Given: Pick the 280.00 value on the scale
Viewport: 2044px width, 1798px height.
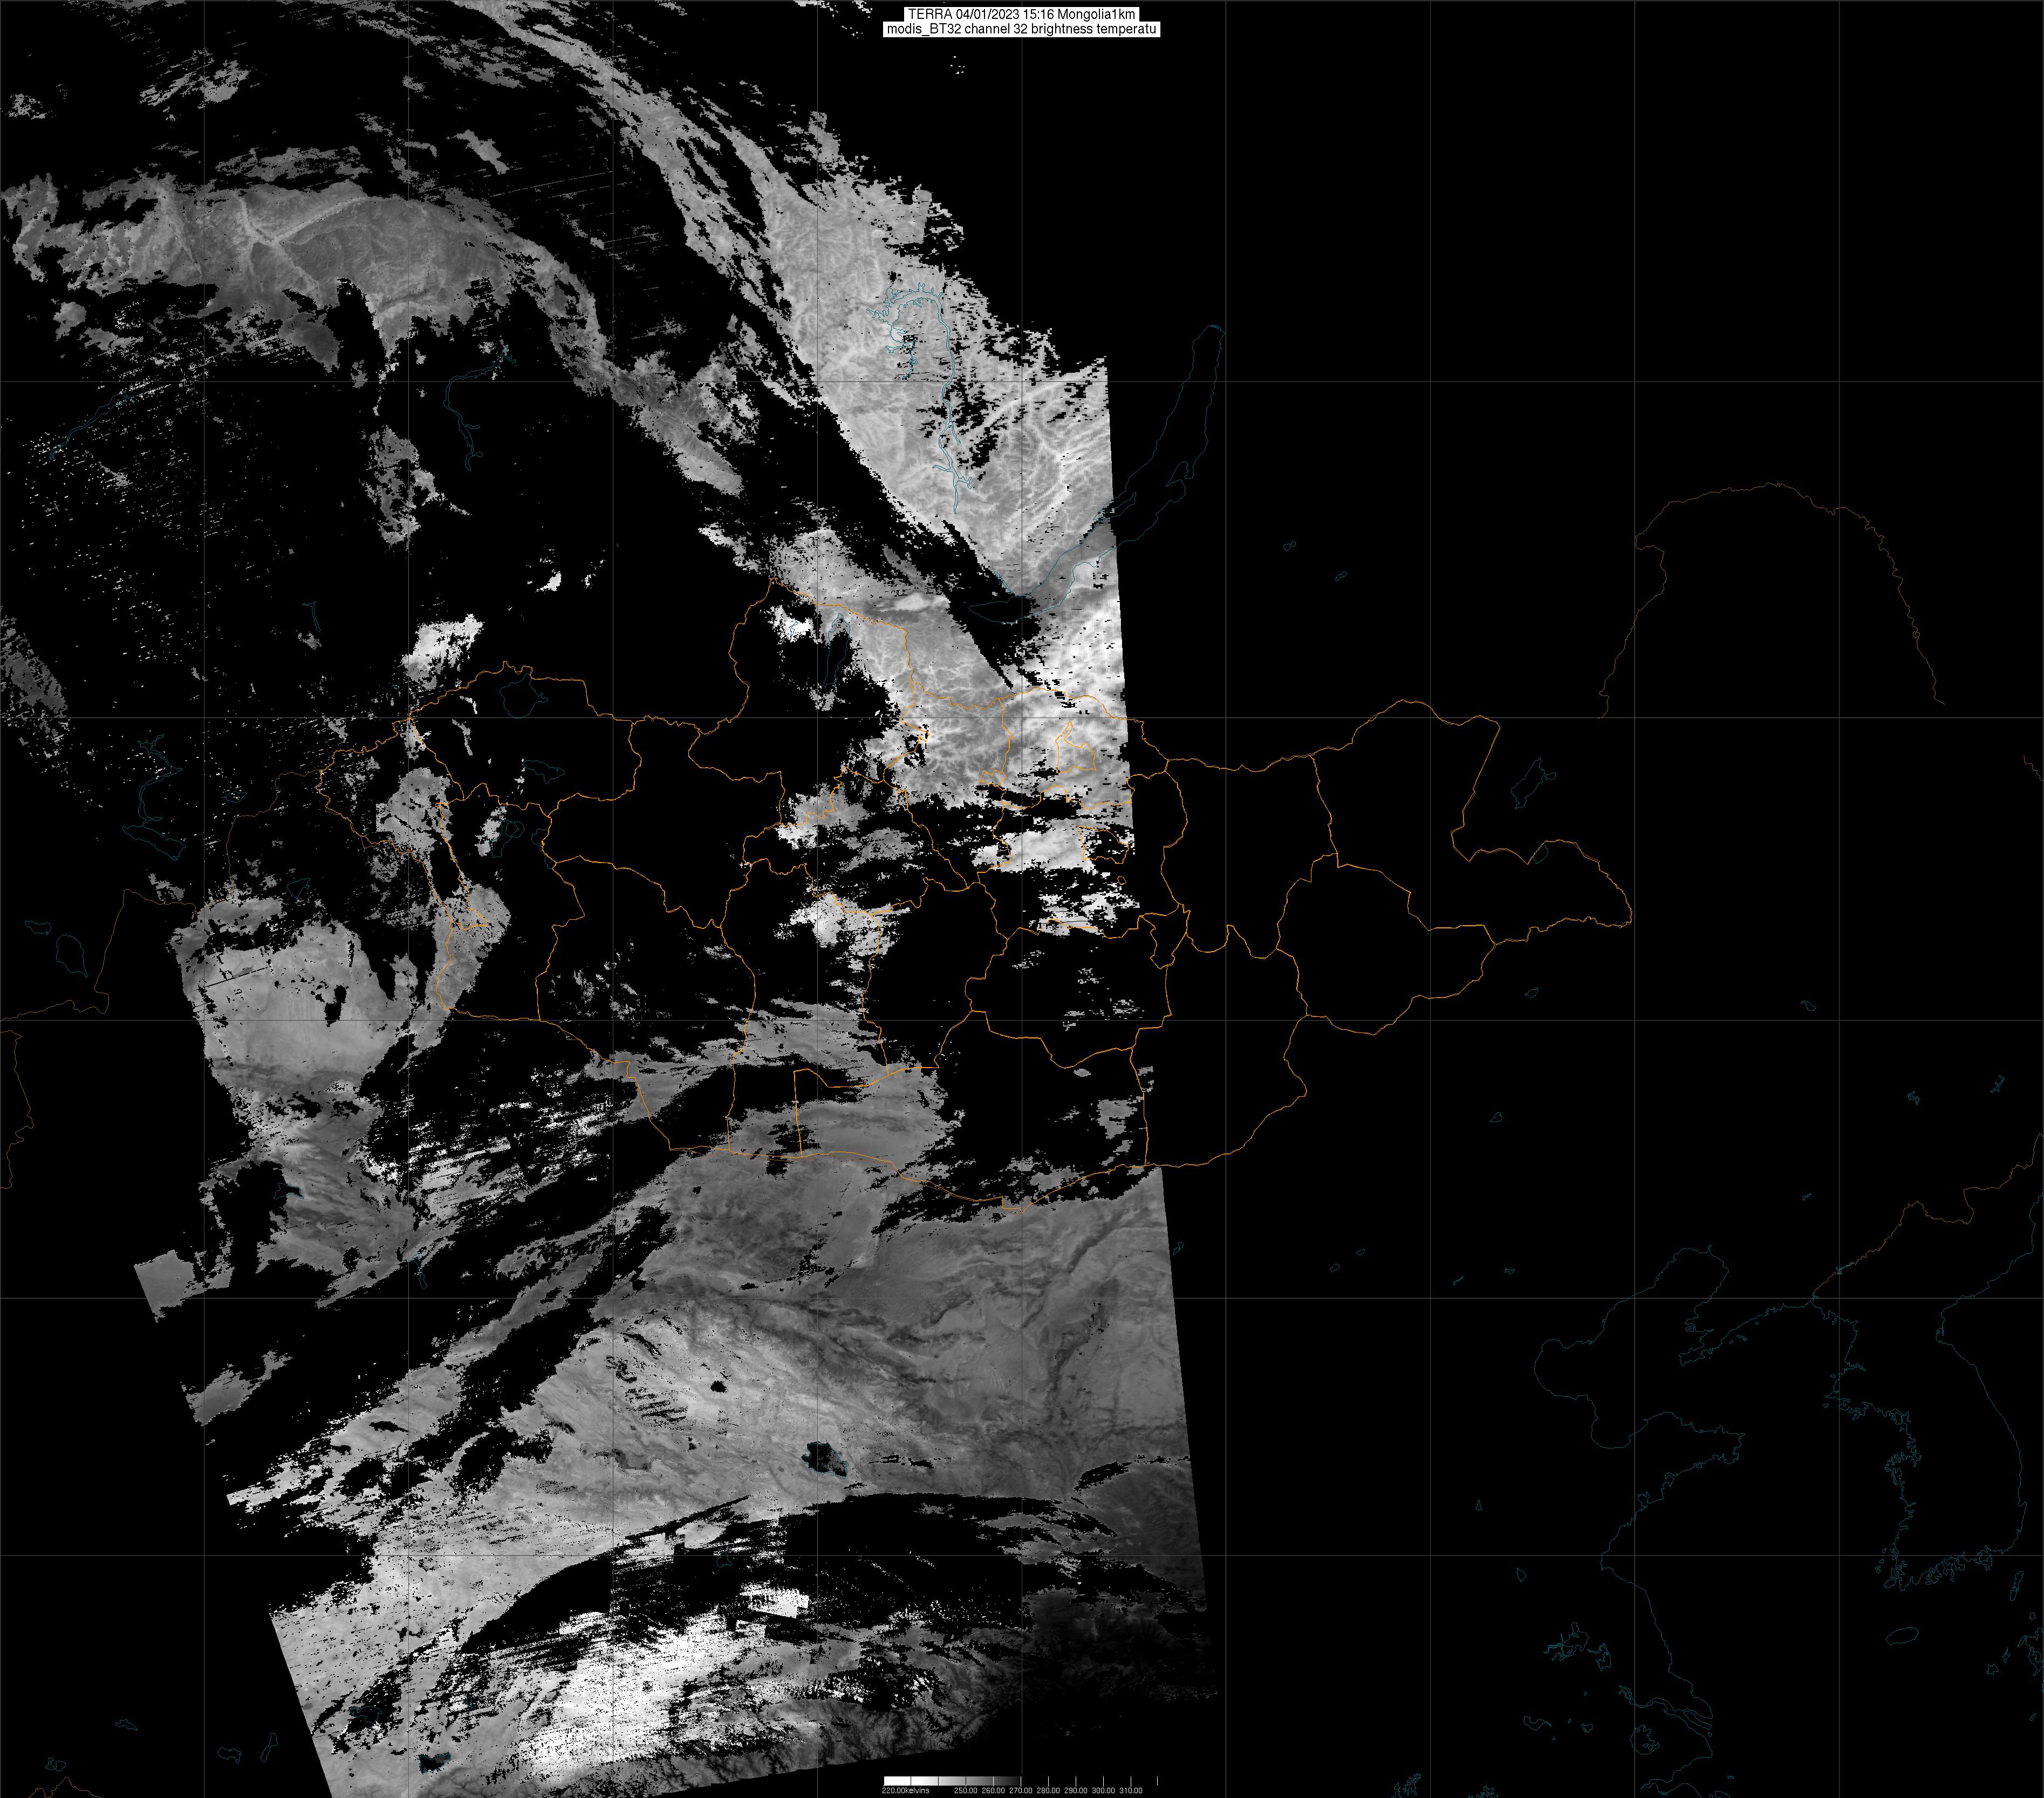Looking at the screenshot, I should 1048,1790.
